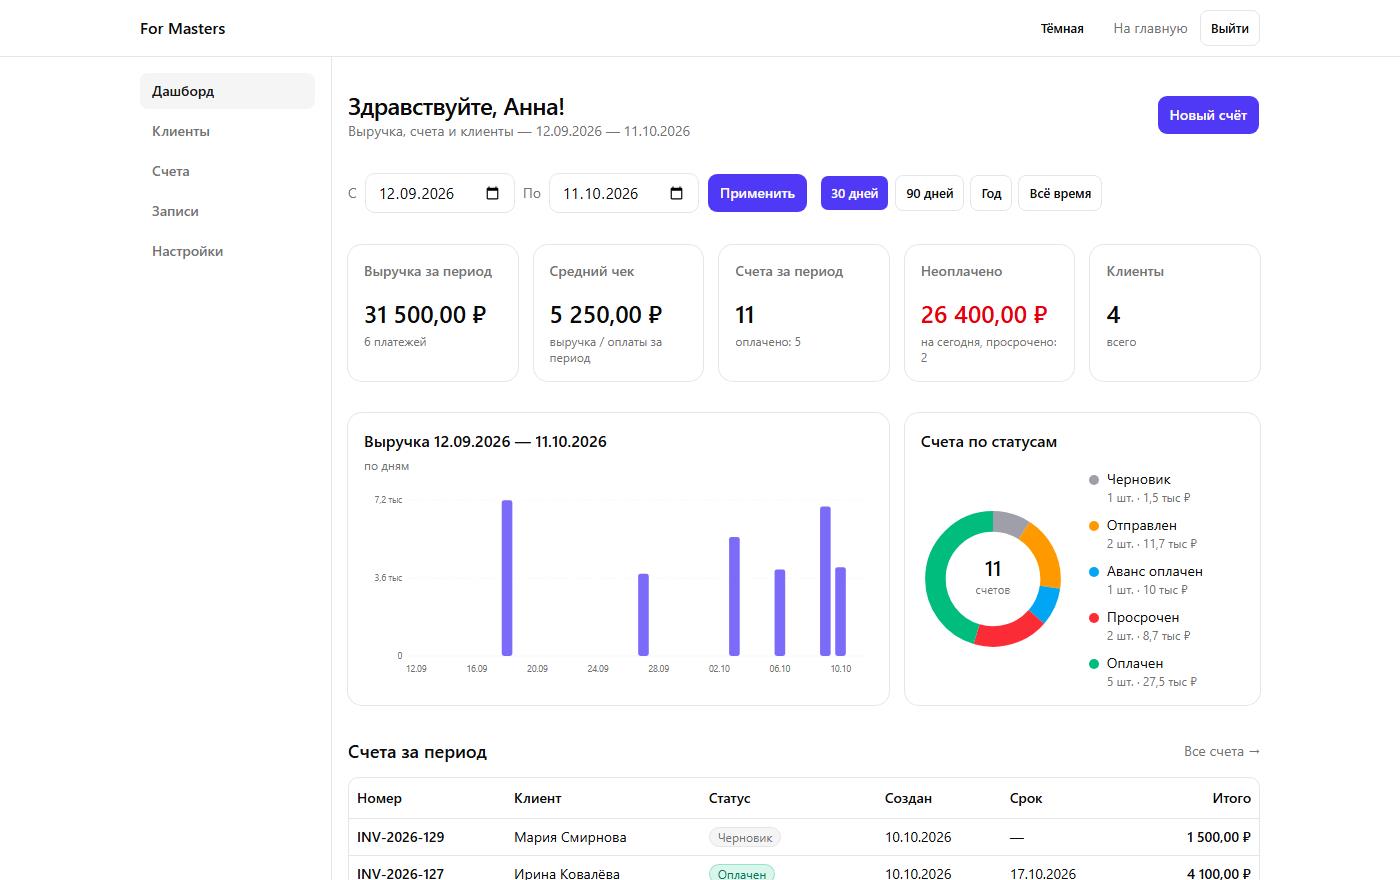Screen dimensions: 1400x880
Task: Apply the date range with Применить
Action: click(x=757, y=193)
